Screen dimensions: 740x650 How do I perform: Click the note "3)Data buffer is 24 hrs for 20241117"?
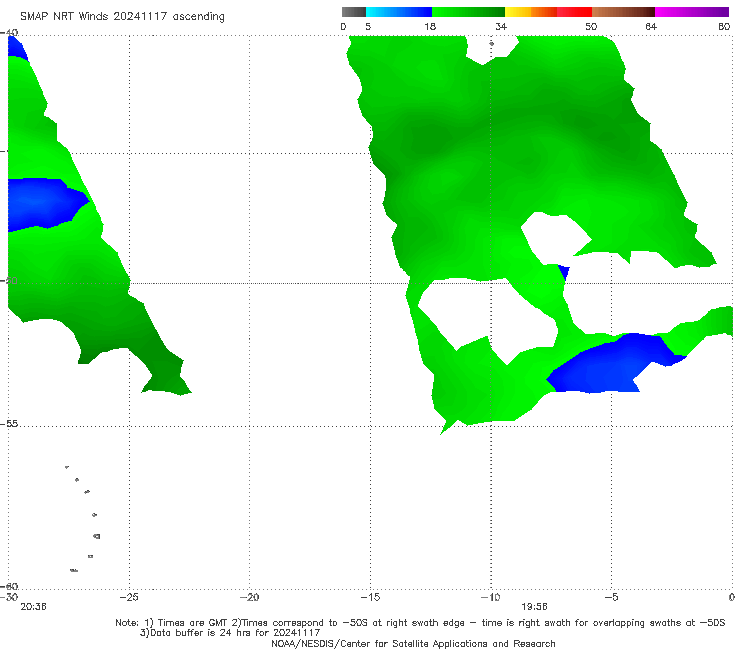click(x=230, y=633)
